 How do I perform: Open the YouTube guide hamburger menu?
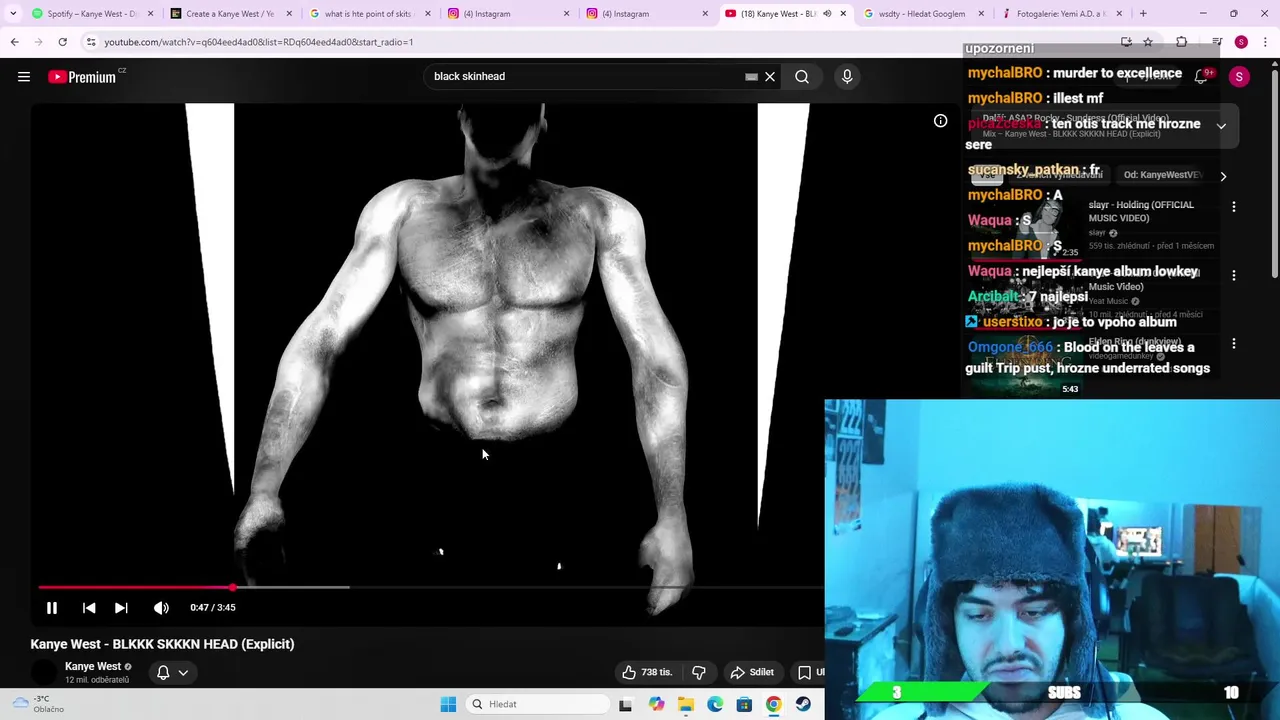pos(24,77)
